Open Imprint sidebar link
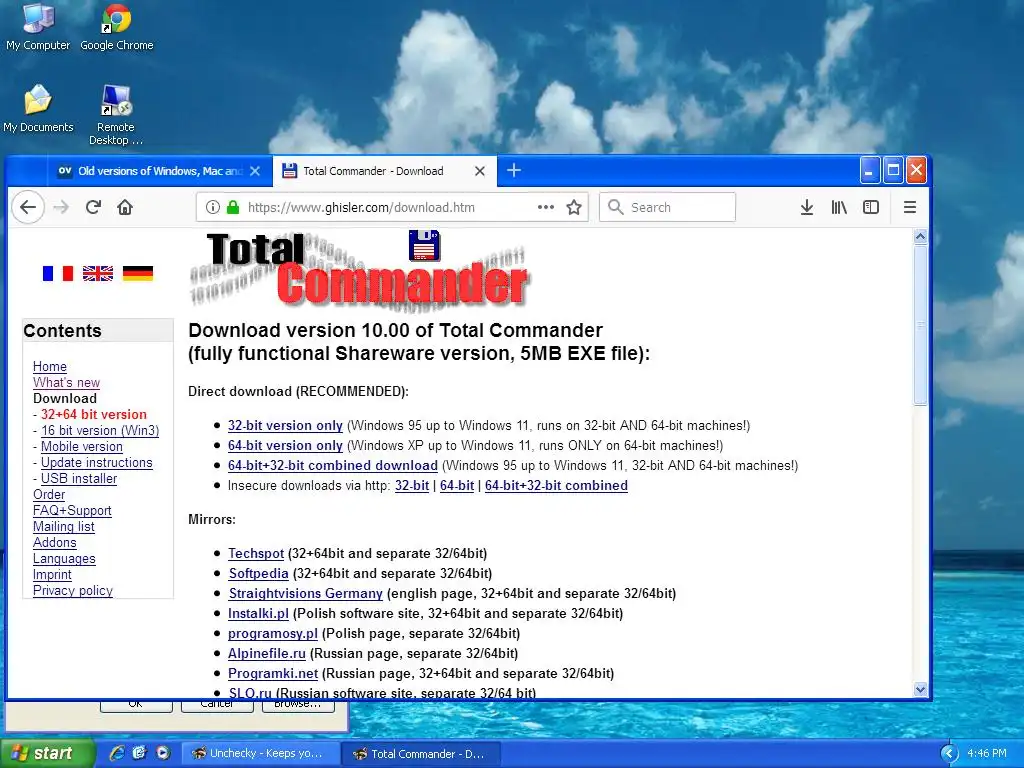 tap(52, 575)
